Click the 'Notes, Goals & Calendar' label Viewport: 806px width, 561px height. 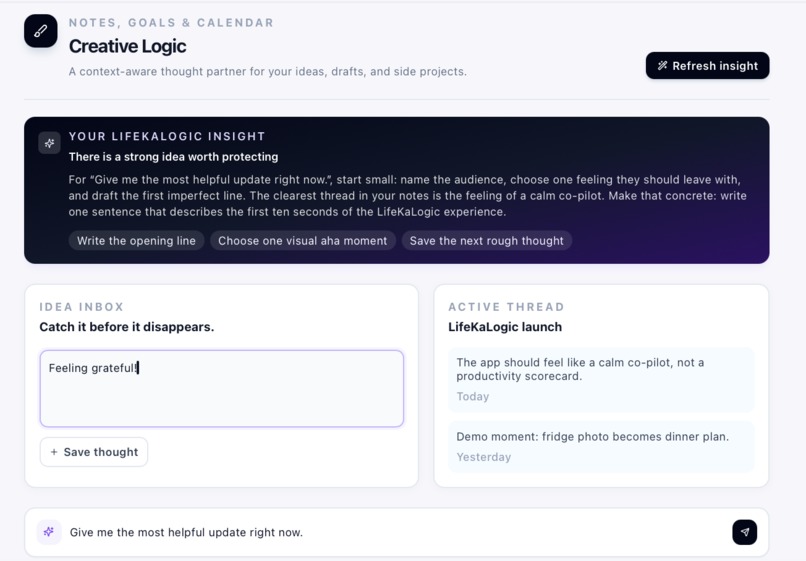(171, 23)
